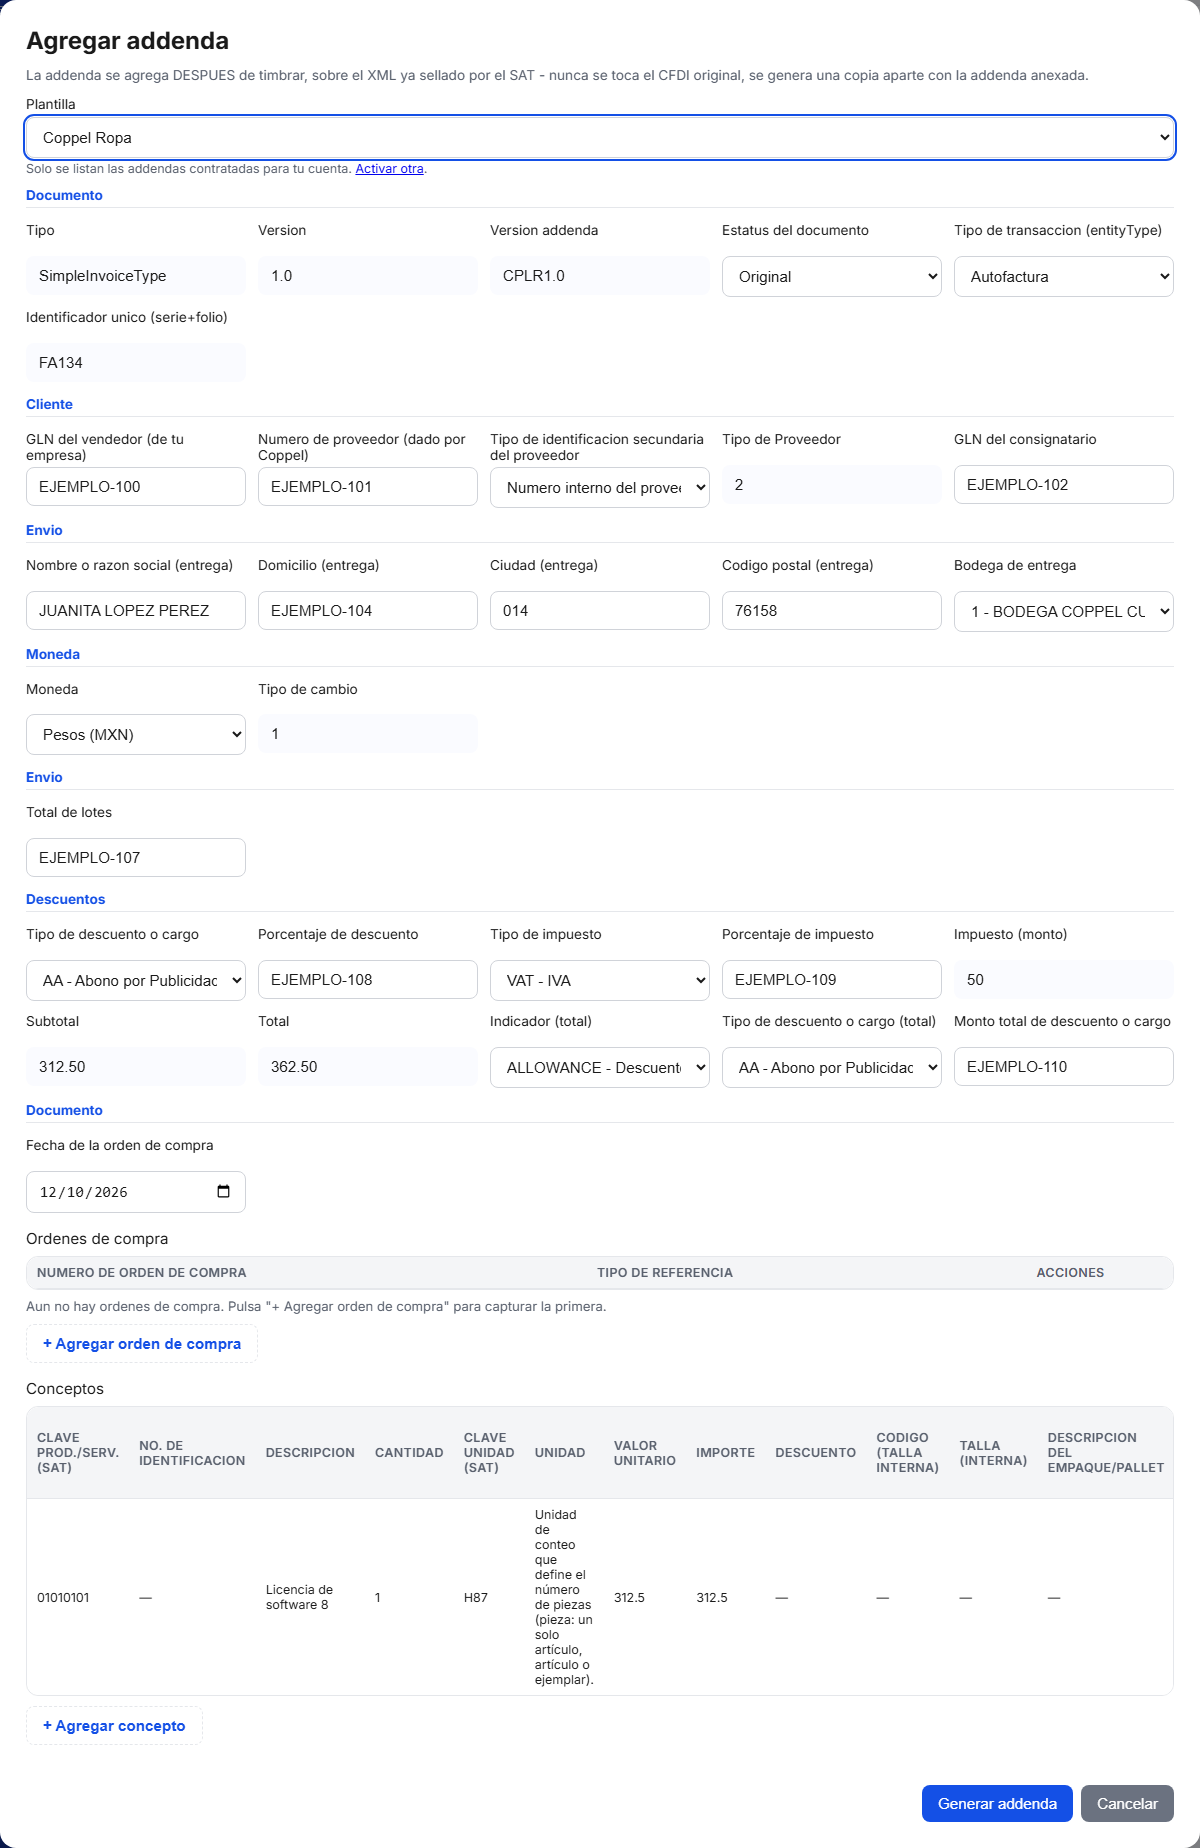
Task: Open Tipo de identificacion secundaria dropdown
Action: coord(600,488)
